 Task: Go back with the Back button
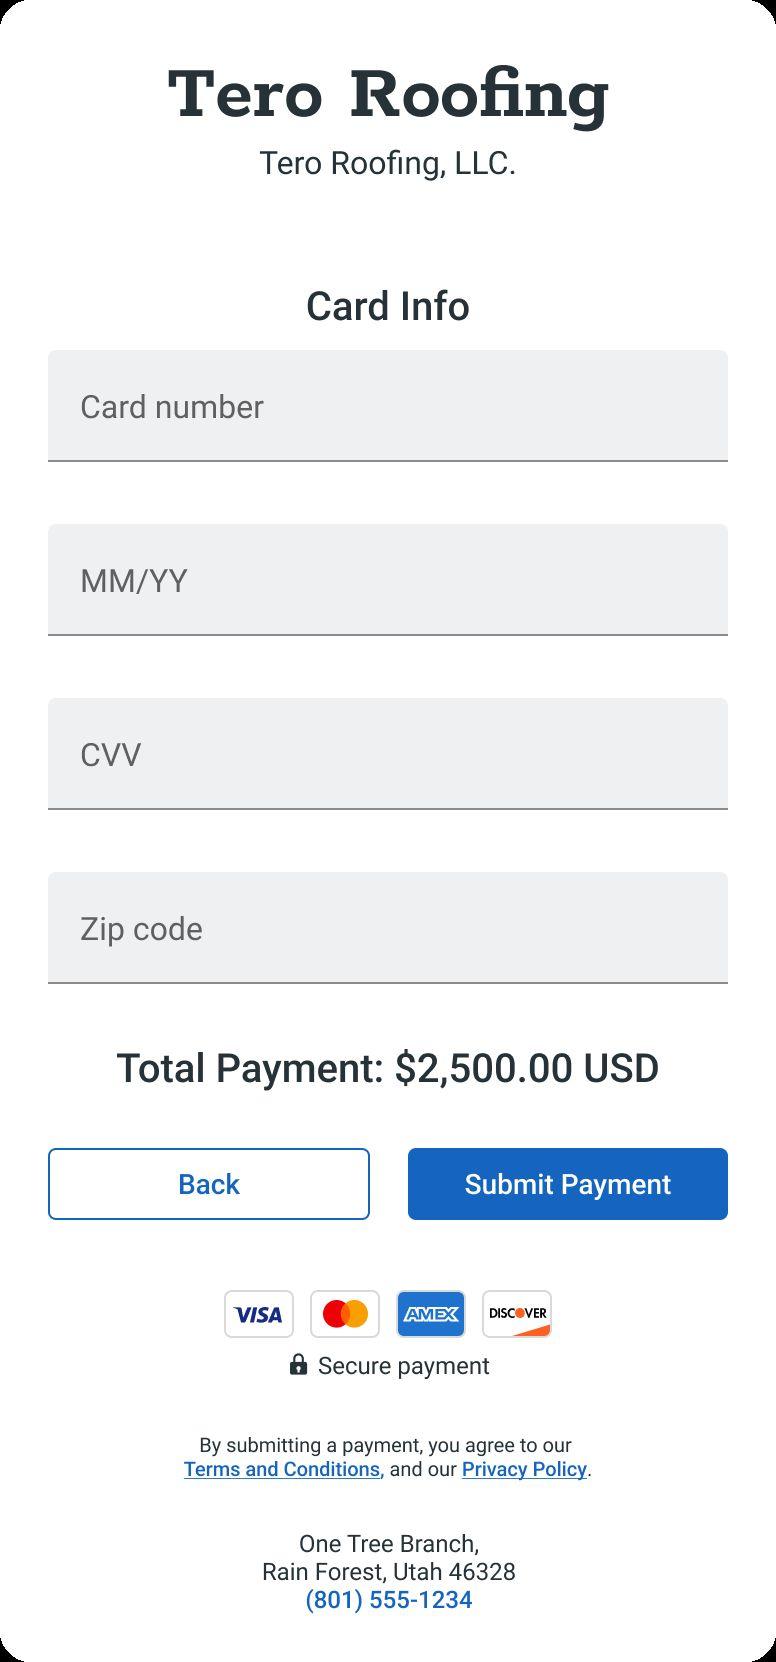coord(209,1184)
